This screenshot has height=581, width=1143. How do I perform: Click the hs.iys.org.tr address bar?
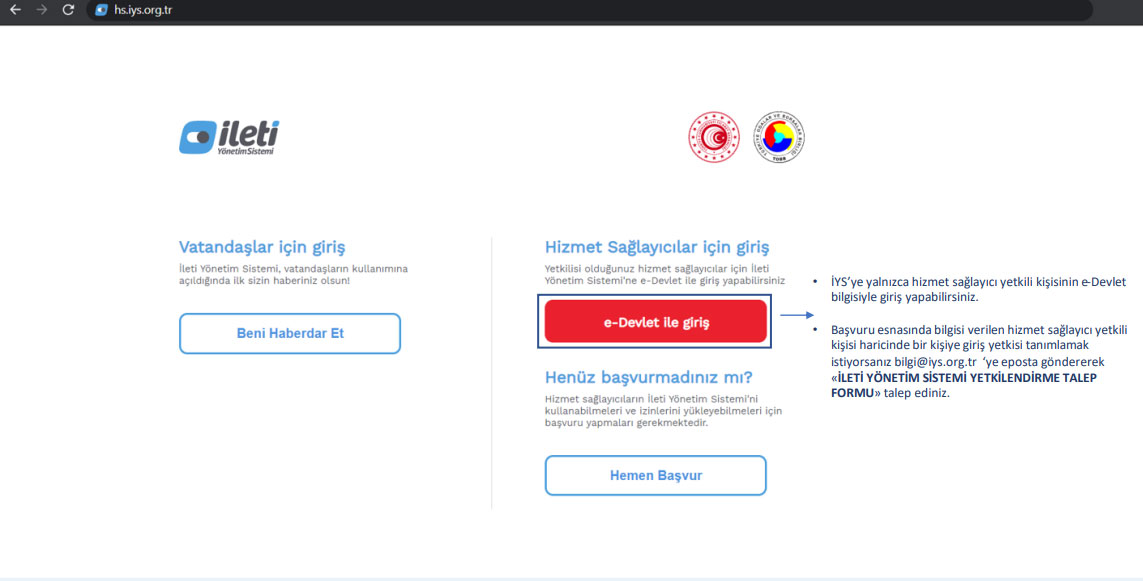pos(589,10)
